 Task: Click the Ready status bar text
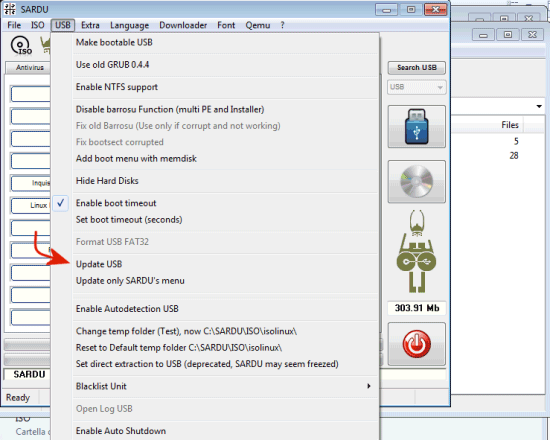18,398
